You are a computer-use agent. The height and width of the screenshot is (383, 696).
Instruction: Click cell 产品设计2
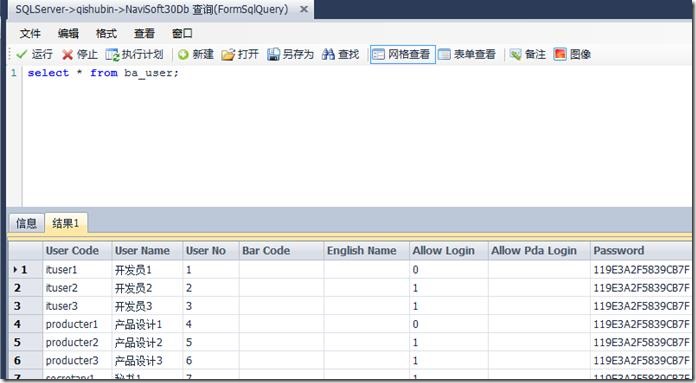pos(147,343)
